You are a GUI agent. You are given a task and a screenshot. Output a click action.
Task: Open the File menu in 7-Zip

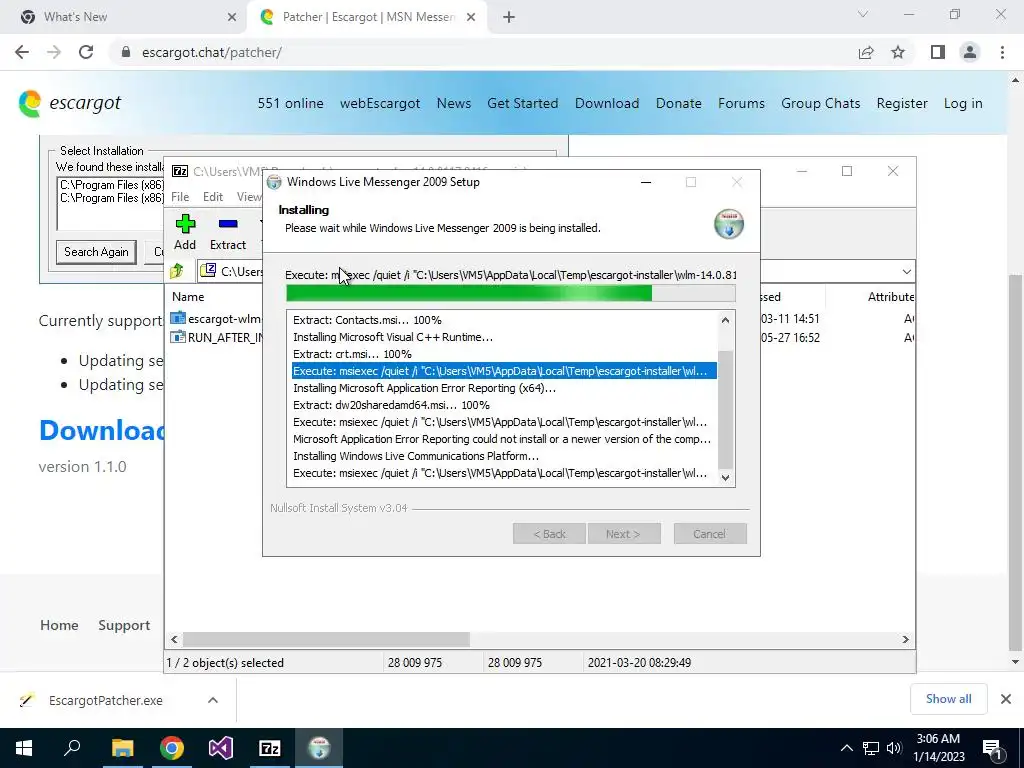(x=180, y=197)
